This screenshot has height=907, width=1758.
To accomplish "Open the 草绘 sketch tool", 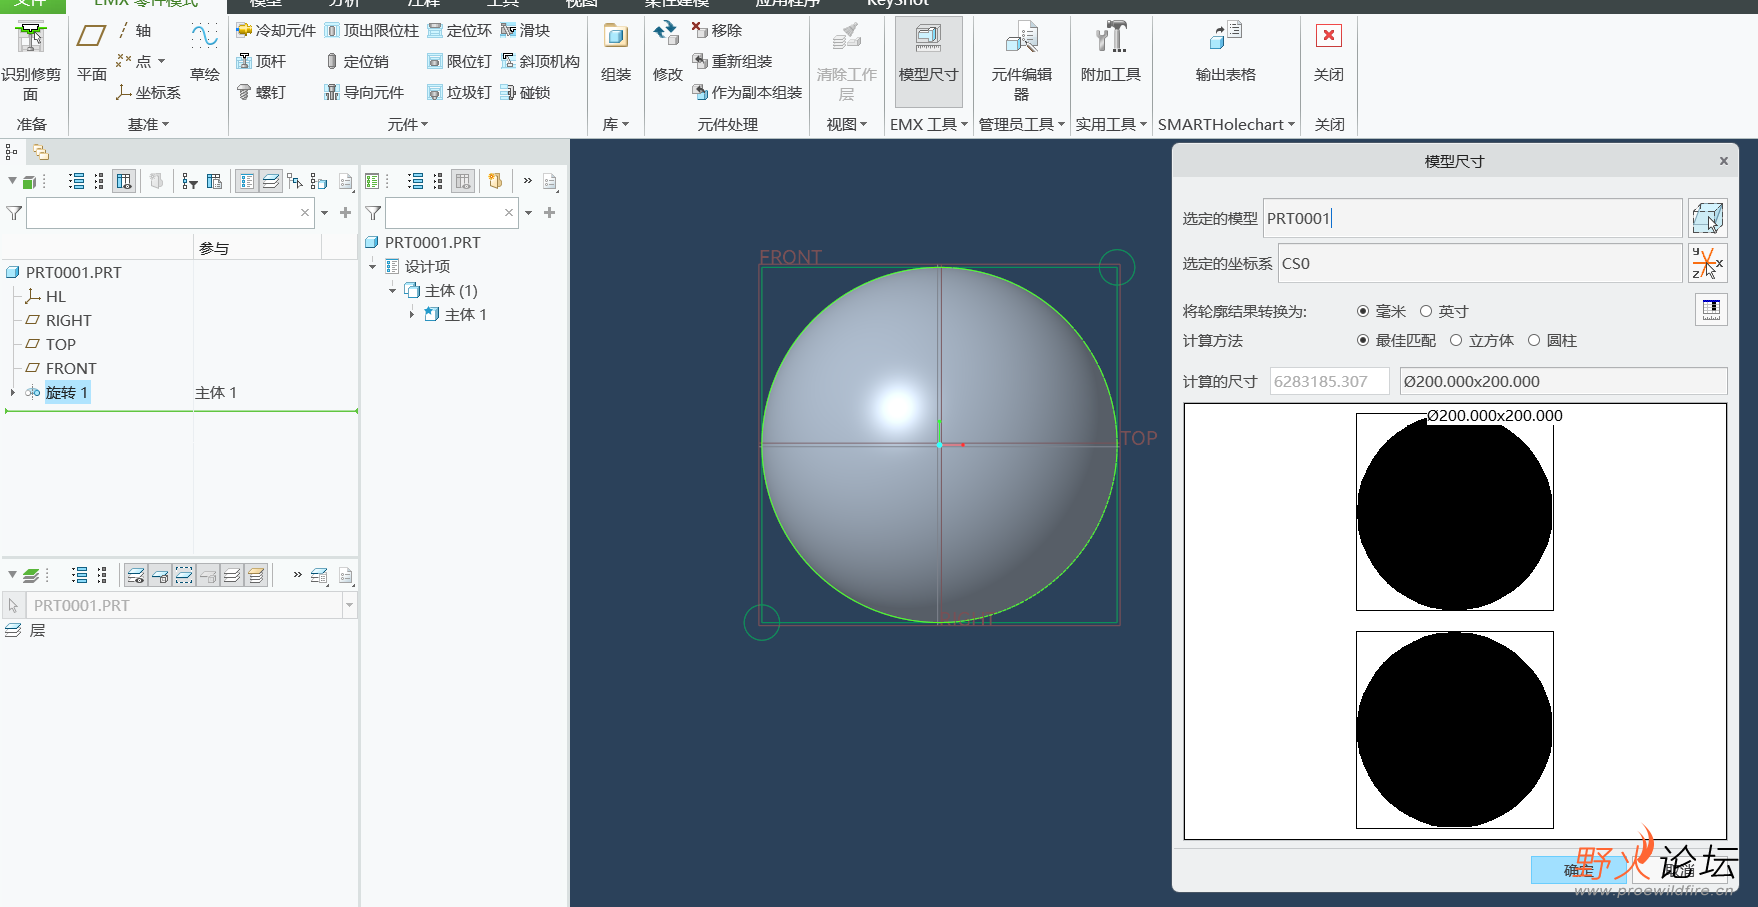I will (x=205, y=52).
